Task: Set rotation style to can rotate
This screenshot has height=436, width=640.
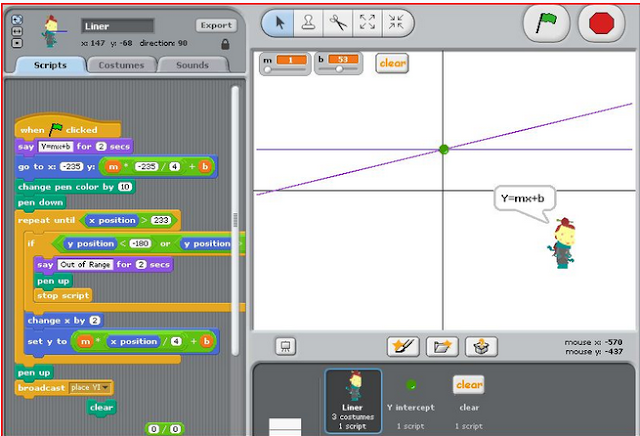Action: [x=17, y=20]
